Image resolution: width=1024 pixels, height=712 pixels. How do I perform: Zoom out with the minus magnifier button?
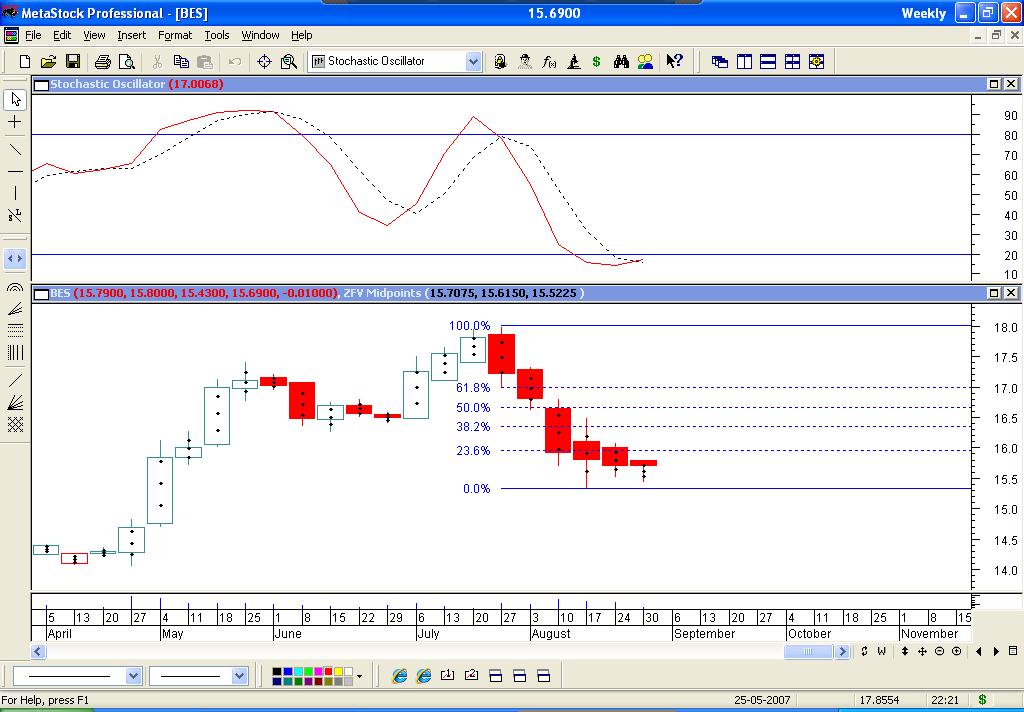(x=940, y=651)
